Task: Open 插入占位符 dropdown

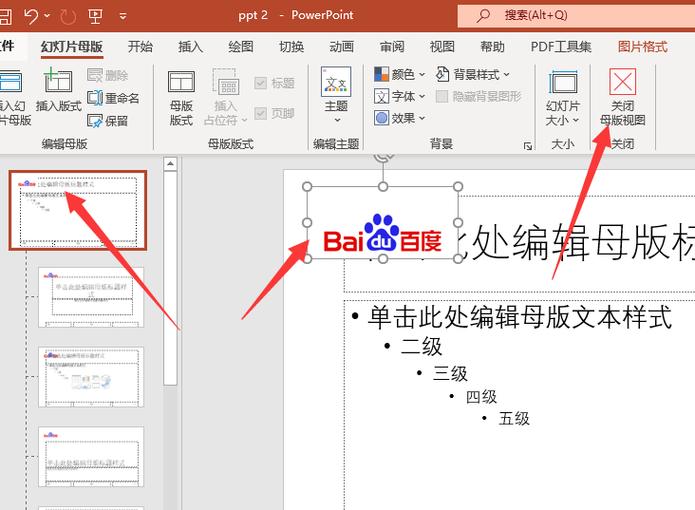Action: click(225, 97)
